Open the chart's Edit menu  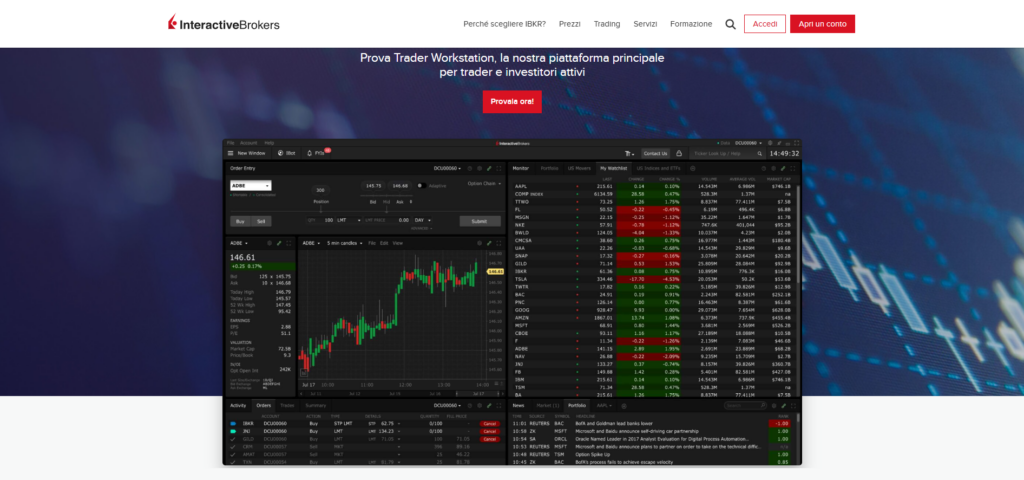(385, 243)
